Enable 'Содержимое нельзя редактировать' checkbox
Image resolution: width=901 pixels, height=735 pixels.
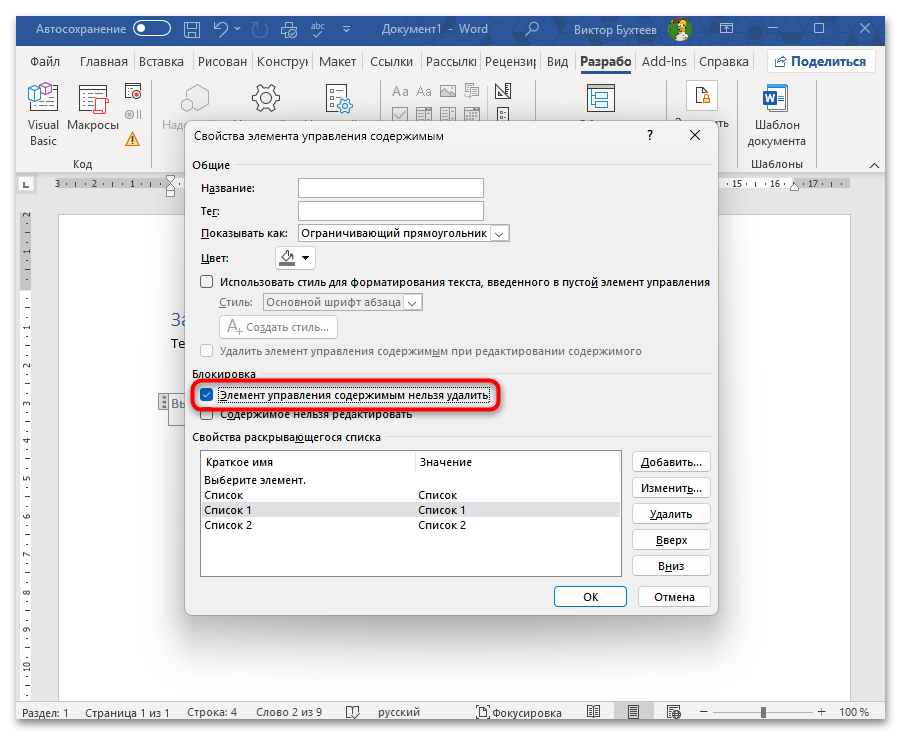tap(207, 414)
